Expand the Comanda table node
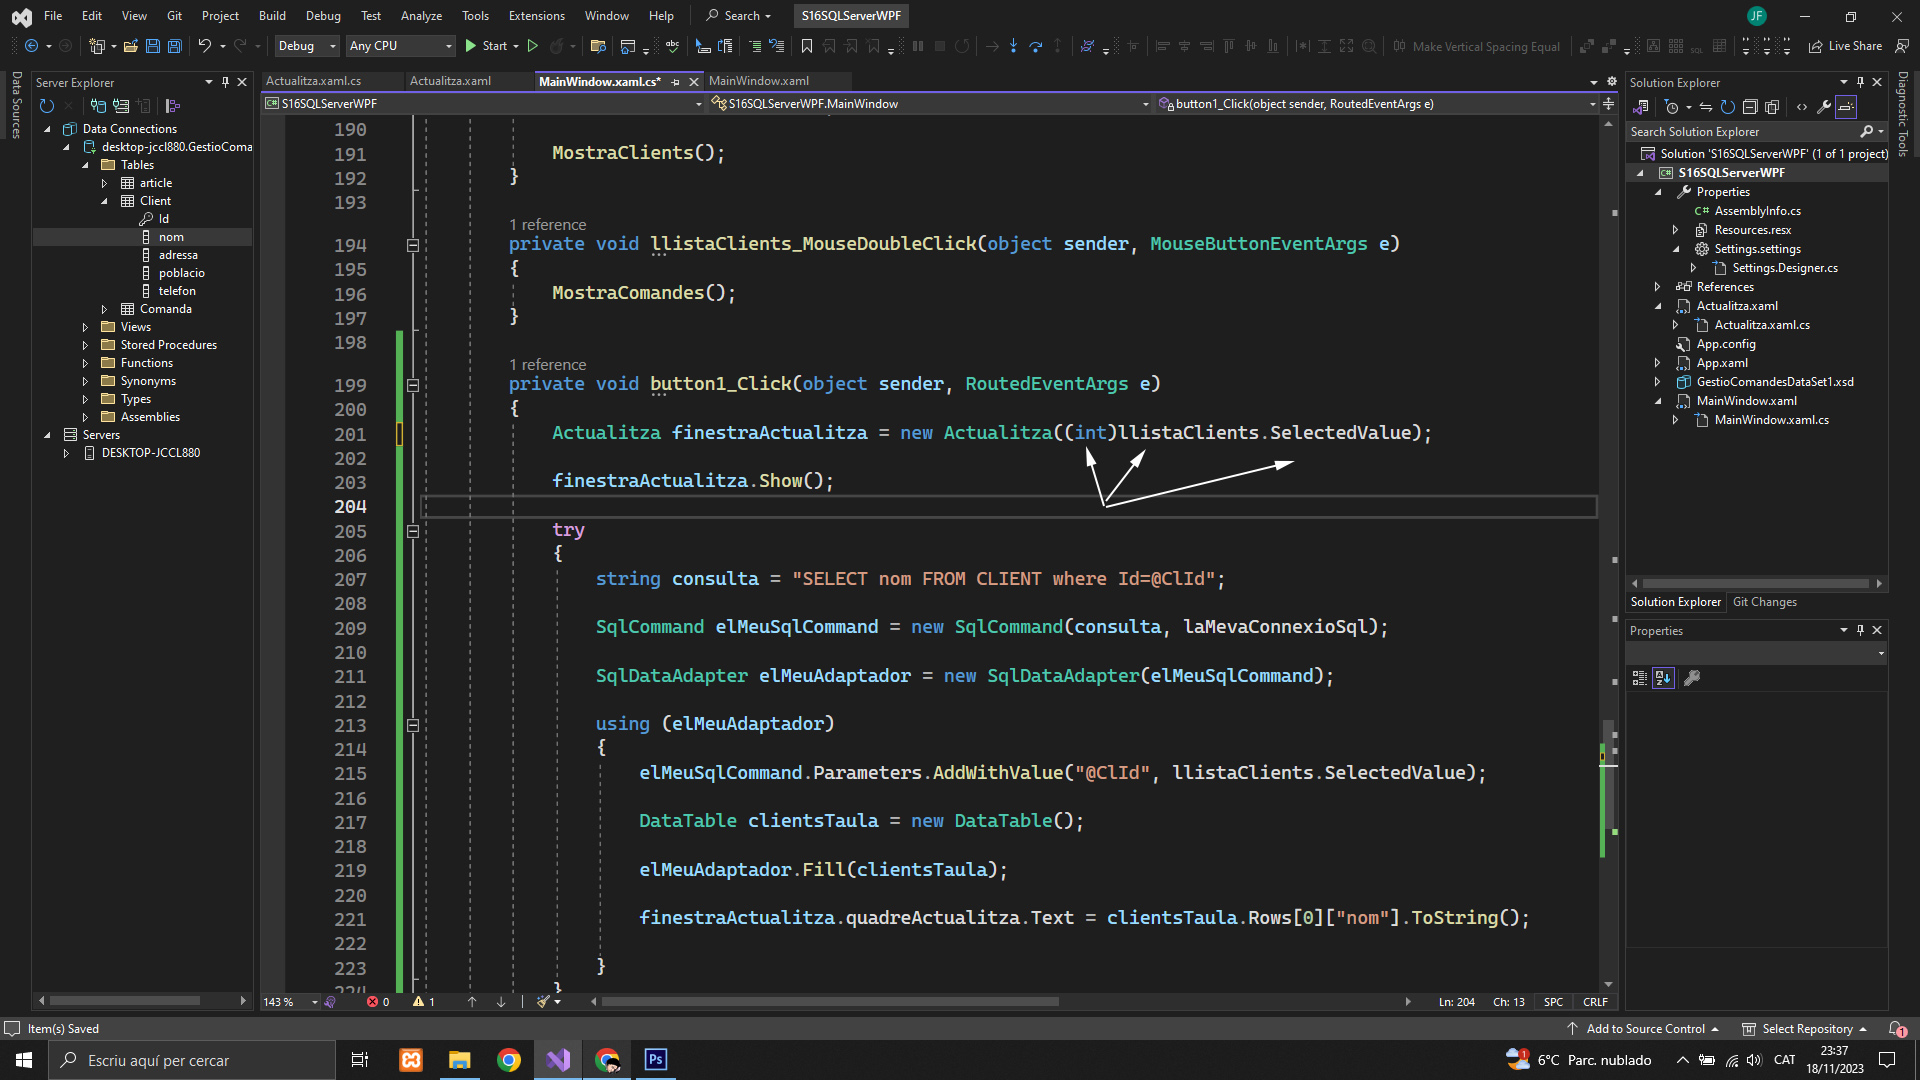Image resolution: width=1920 pixels, height=1080 pixels. tap(104, 309)
